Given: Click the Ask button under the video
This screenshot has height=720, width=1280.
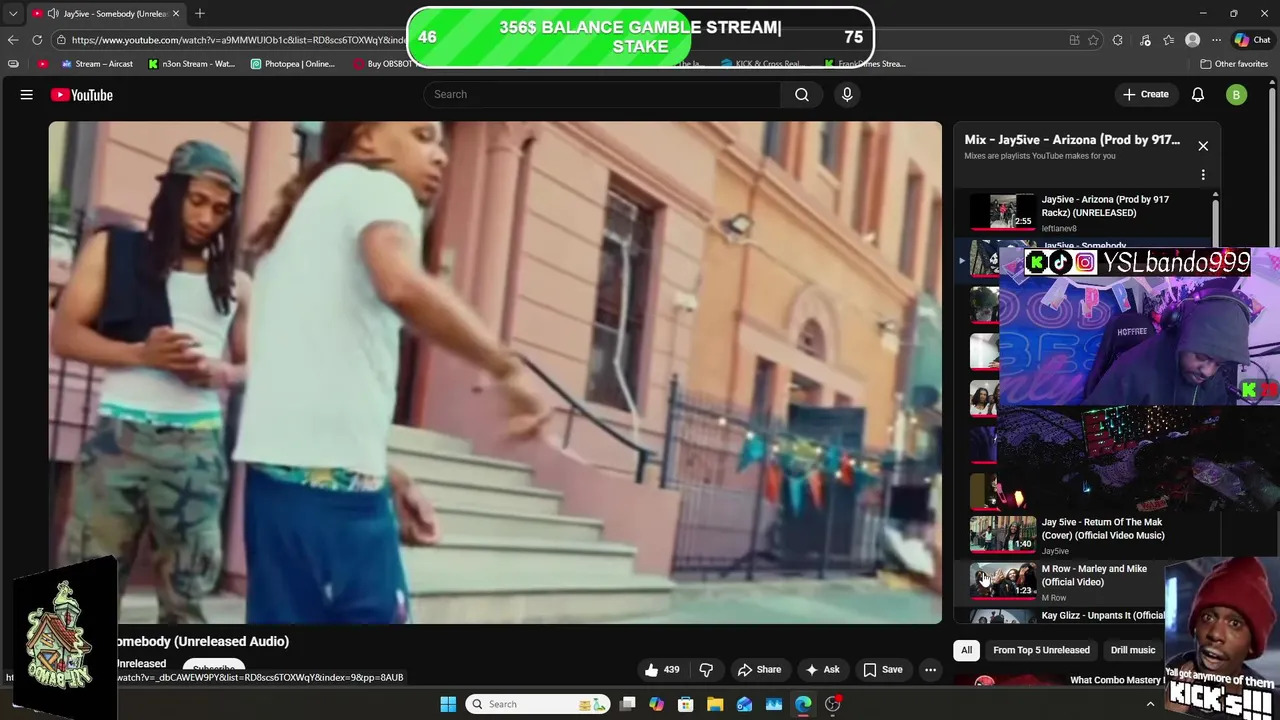Looking at the screenshot, I should [822, 670].
